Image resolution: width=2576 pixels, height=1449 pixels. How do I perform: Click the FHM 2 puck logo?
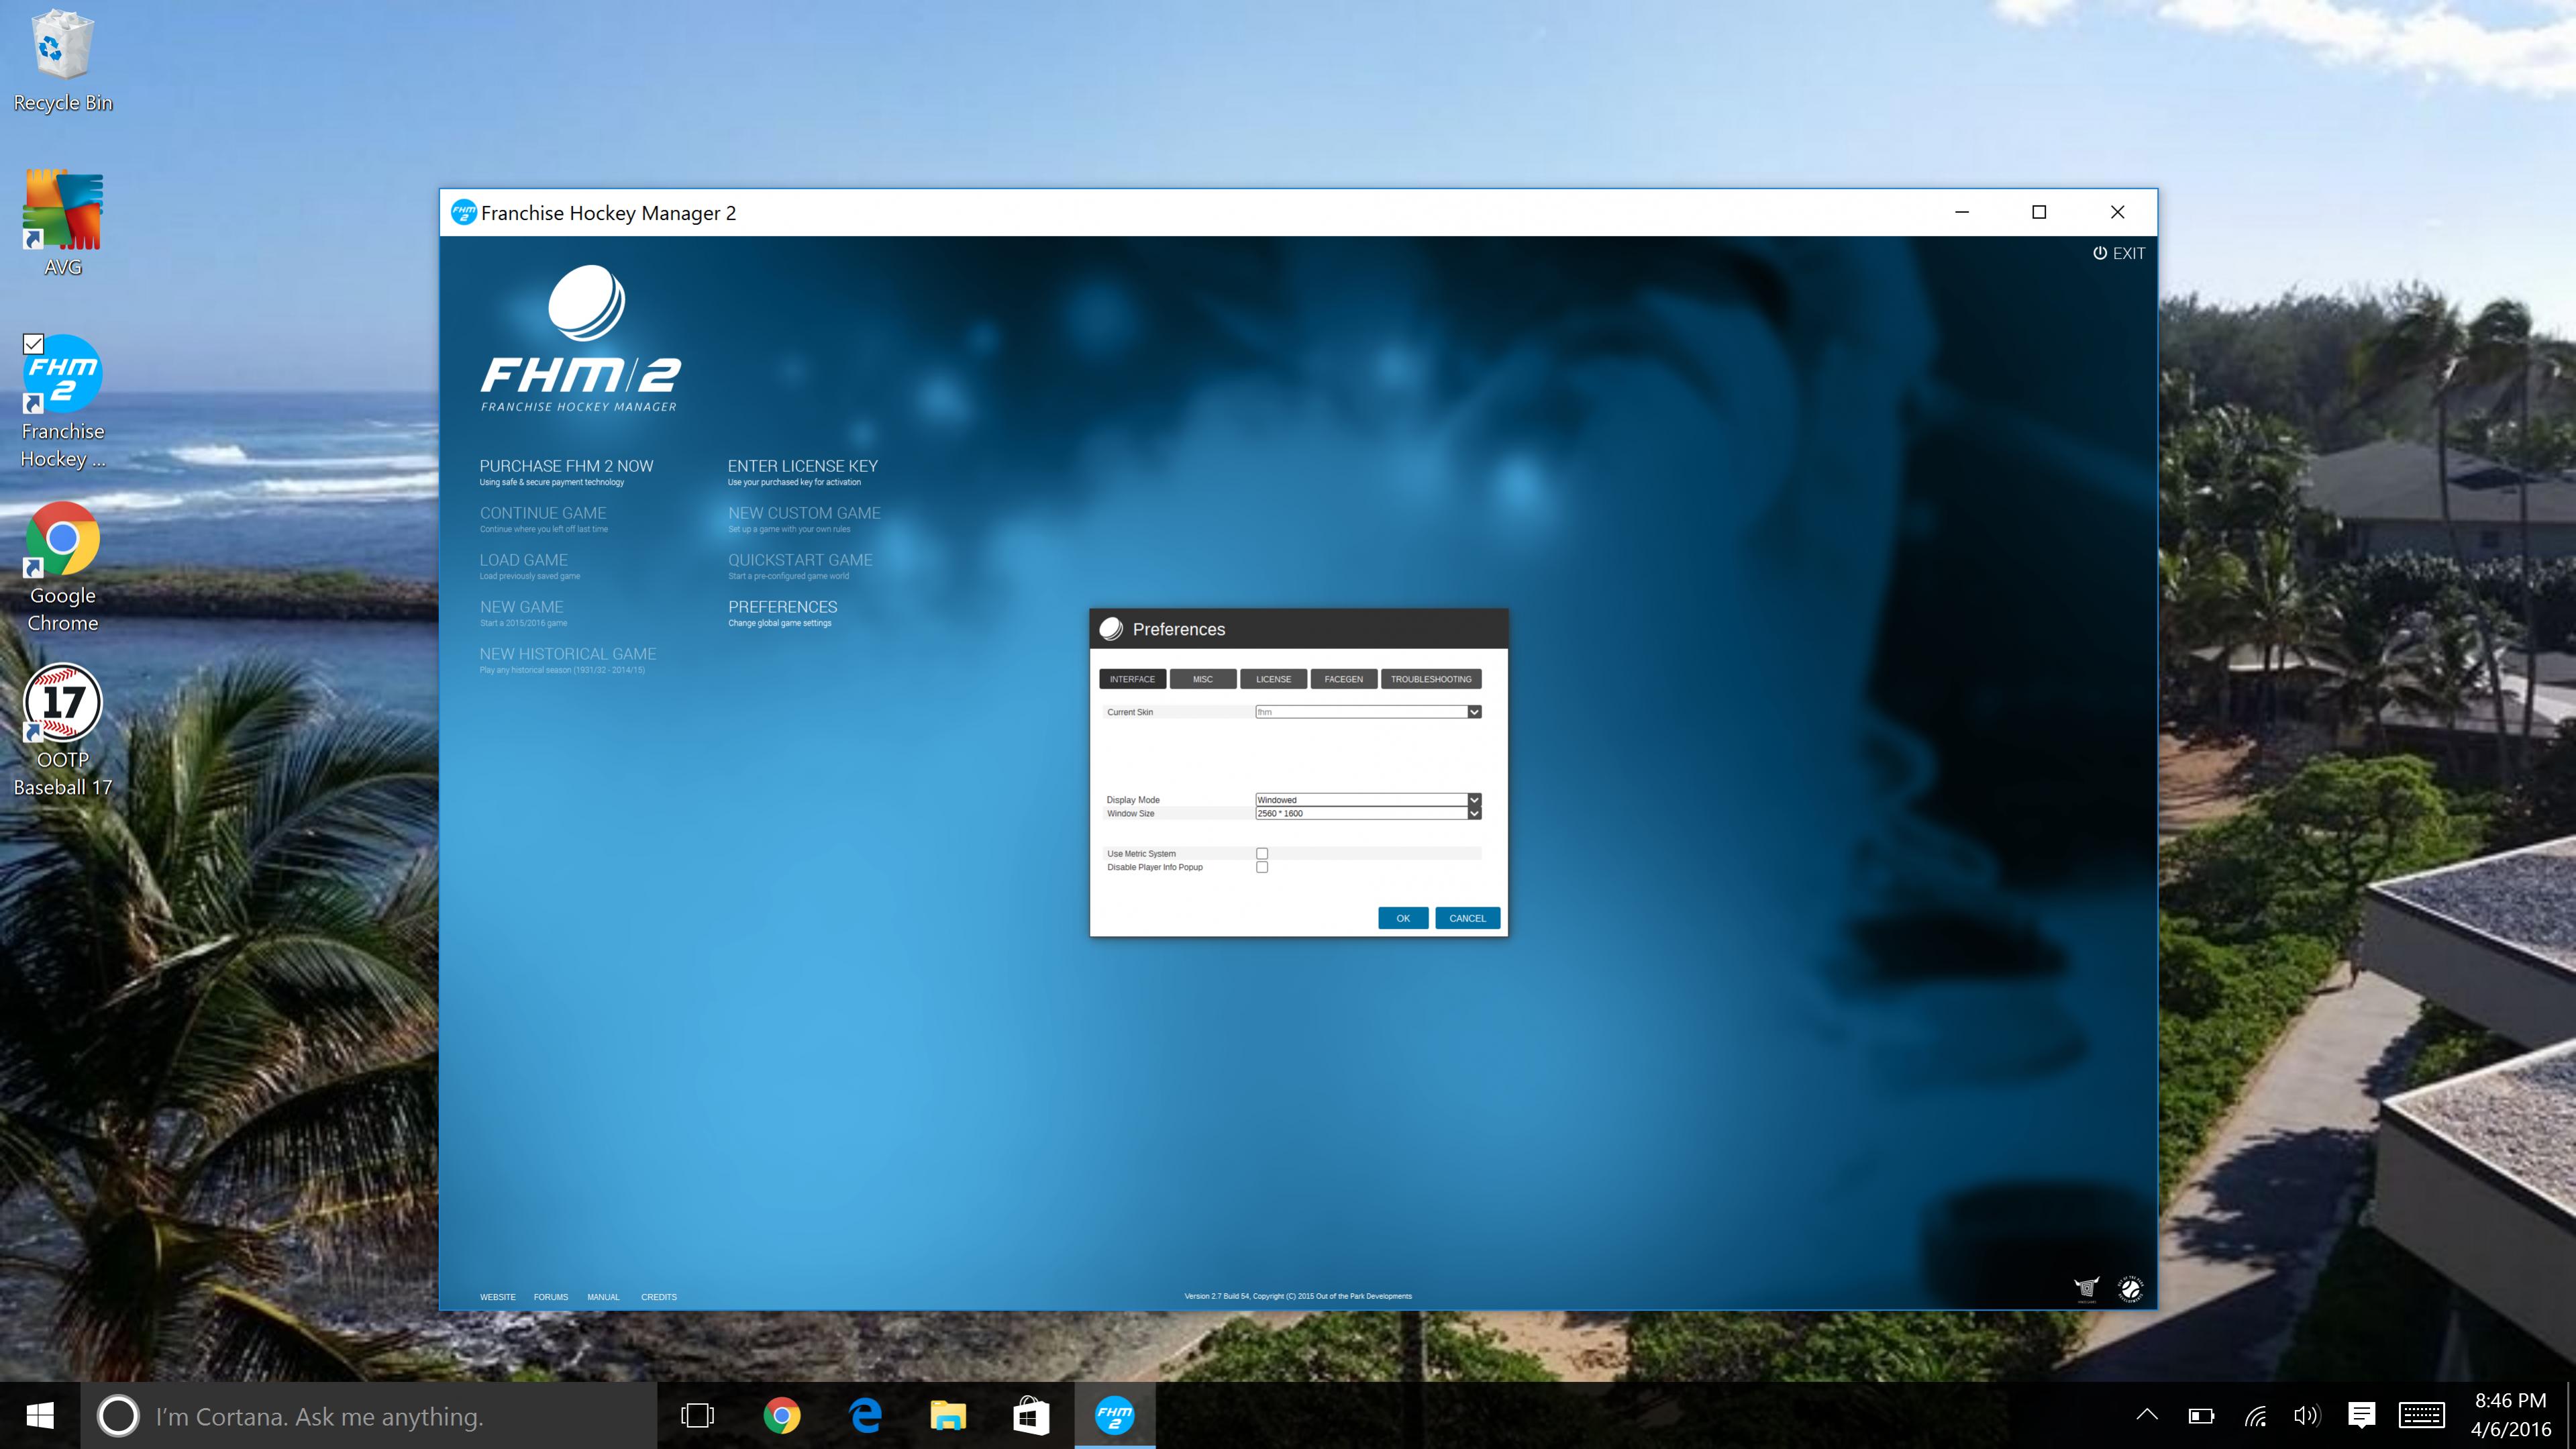point(586,303)
